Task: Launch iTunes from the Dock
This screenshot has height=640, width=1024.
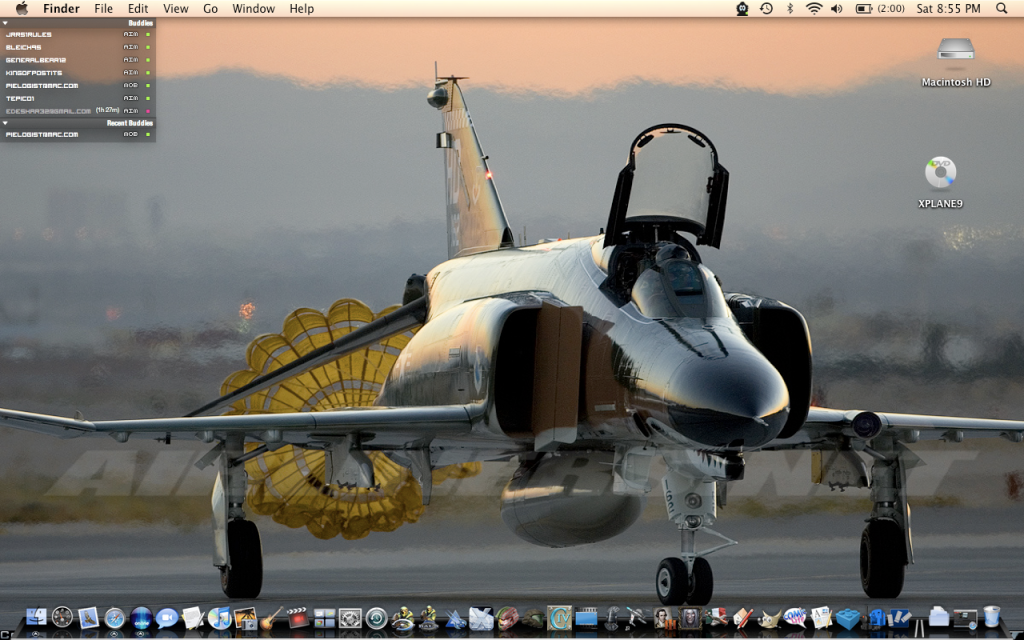Action: tap(219, 617)
